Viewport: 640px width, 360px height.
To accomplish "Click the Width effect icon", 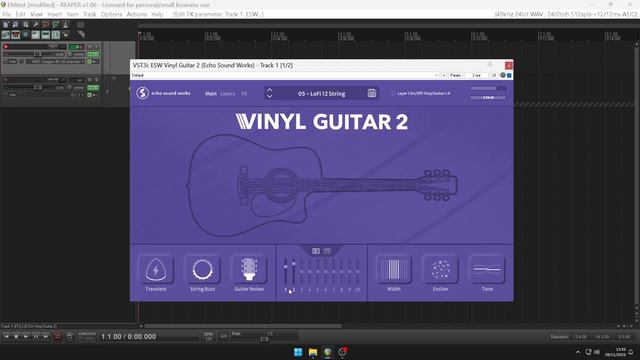I will point(394,269).
